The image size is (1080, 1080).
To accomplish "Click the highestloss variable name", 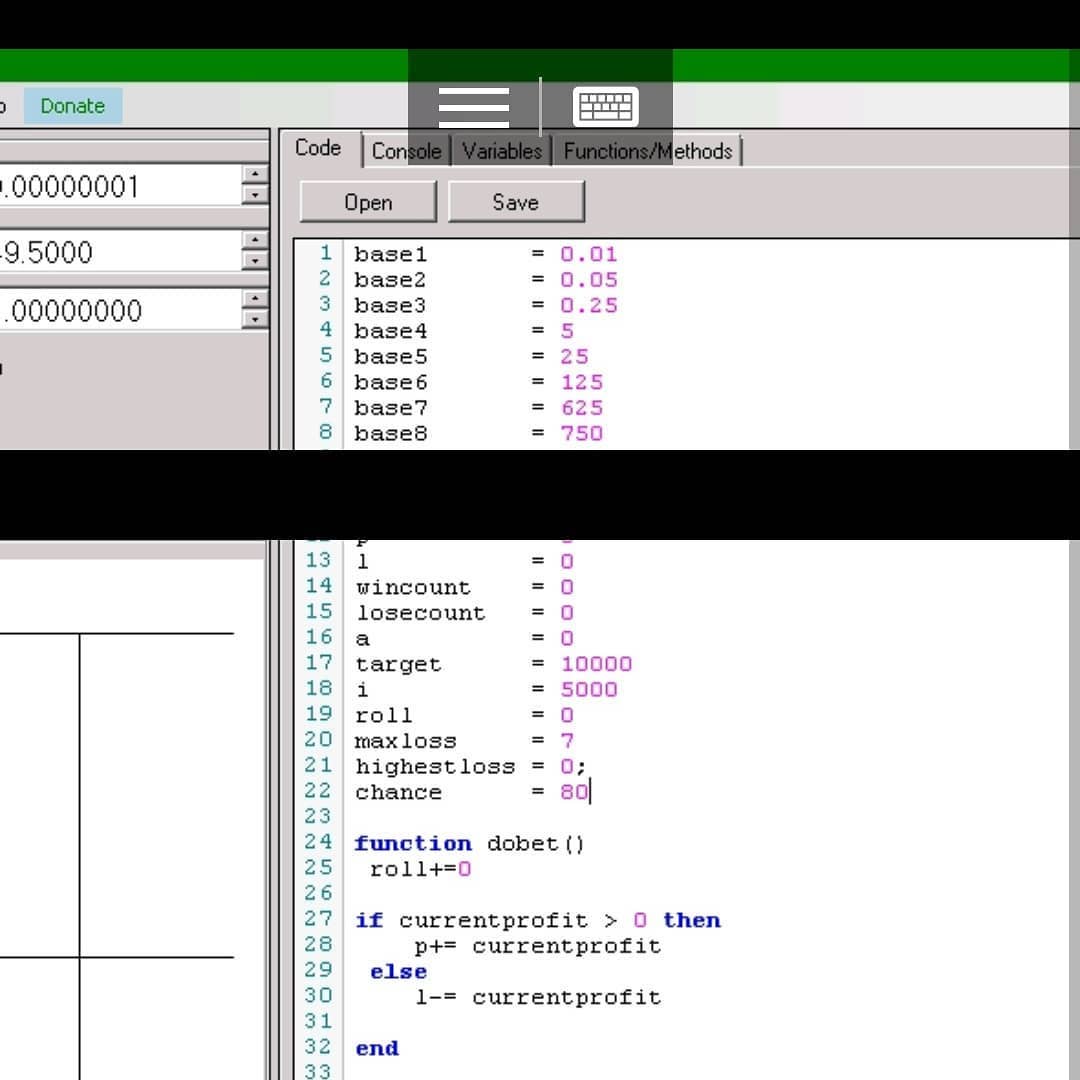I will 435,767.
